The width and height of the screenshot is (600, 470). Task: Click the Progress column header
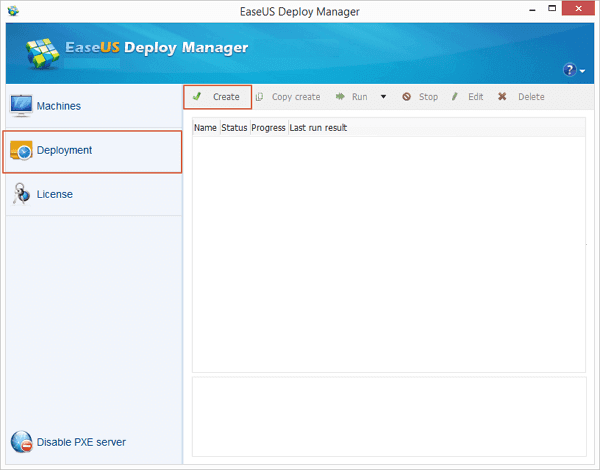268,128
